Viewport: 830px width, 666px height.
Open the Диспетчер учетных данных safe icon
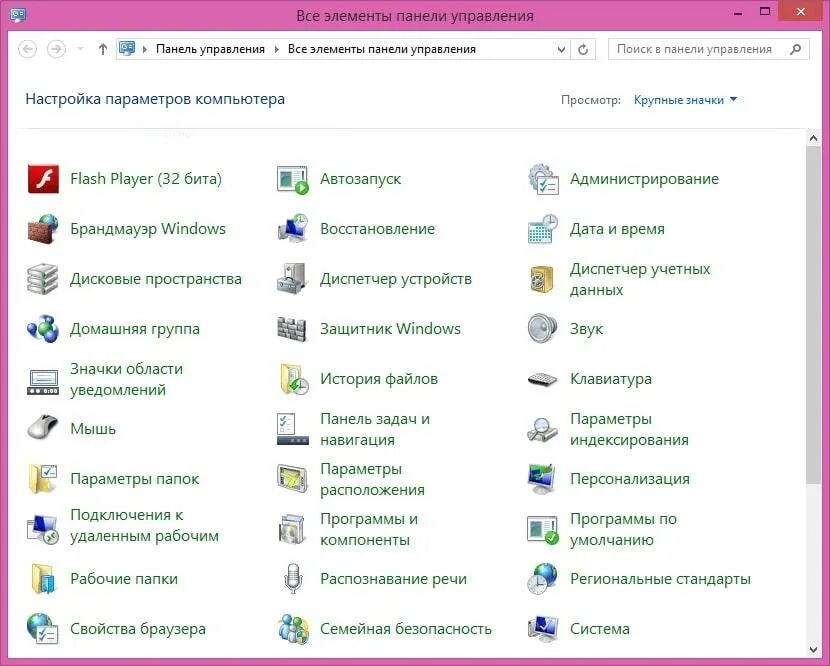(542, 279)
